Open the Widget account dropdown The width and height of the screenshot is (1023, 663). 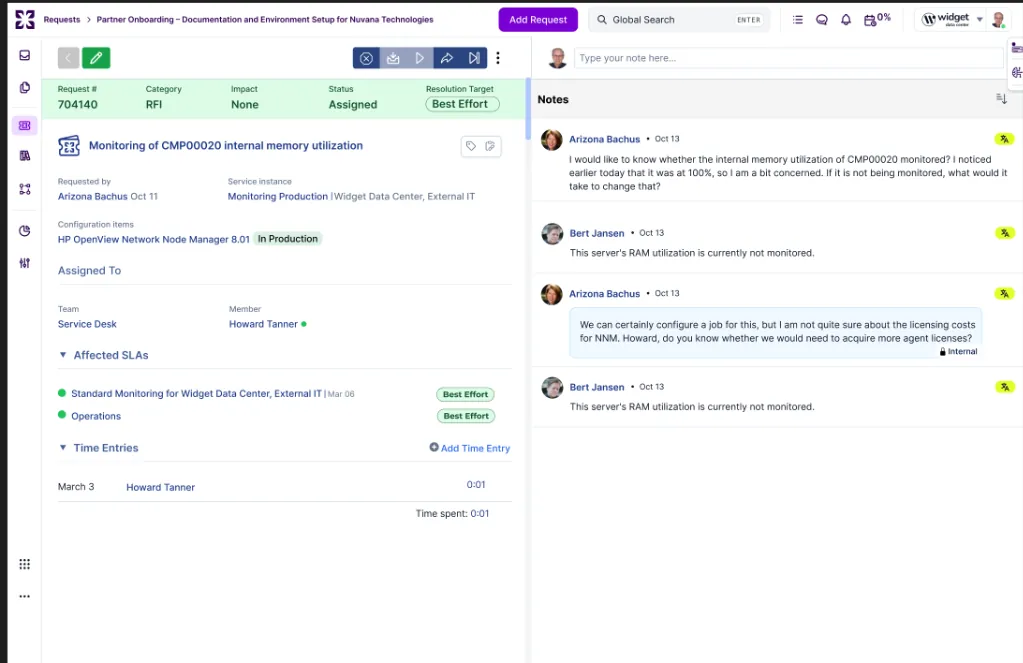953,20
